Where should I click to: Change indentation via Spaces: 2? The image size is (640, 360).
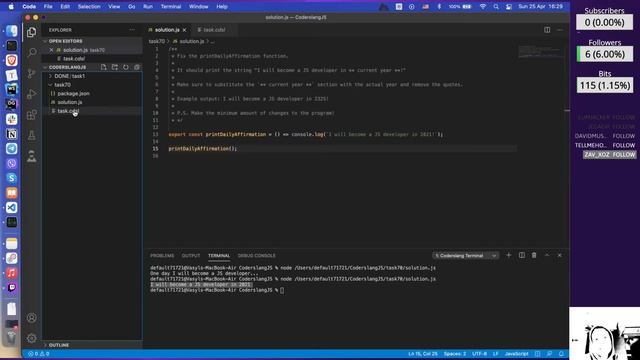point(455,354)
